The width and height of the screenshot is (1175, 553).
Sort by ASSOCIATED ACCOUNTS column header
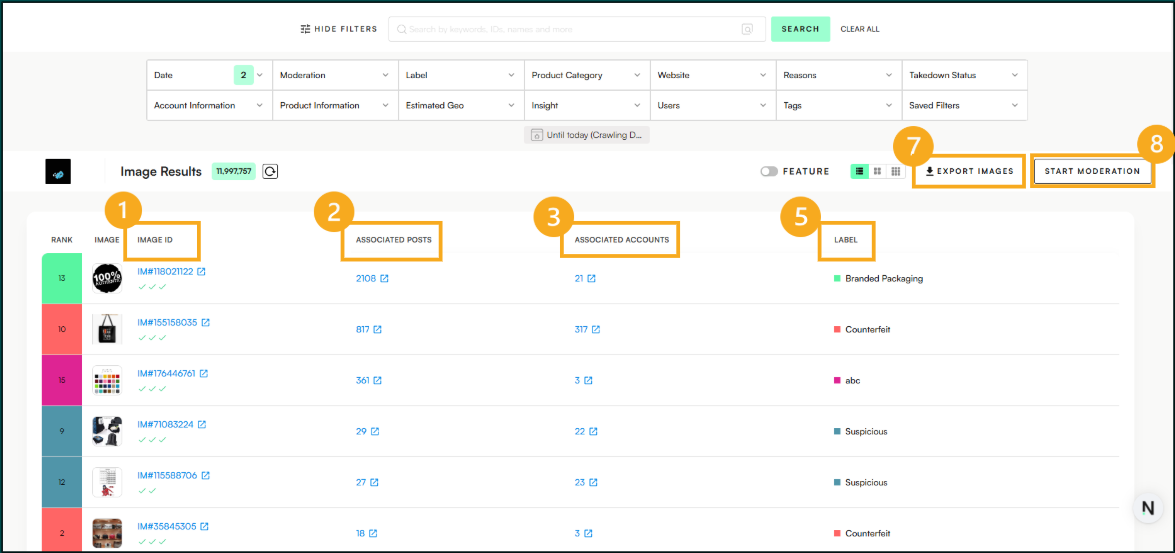pos(621,240)
